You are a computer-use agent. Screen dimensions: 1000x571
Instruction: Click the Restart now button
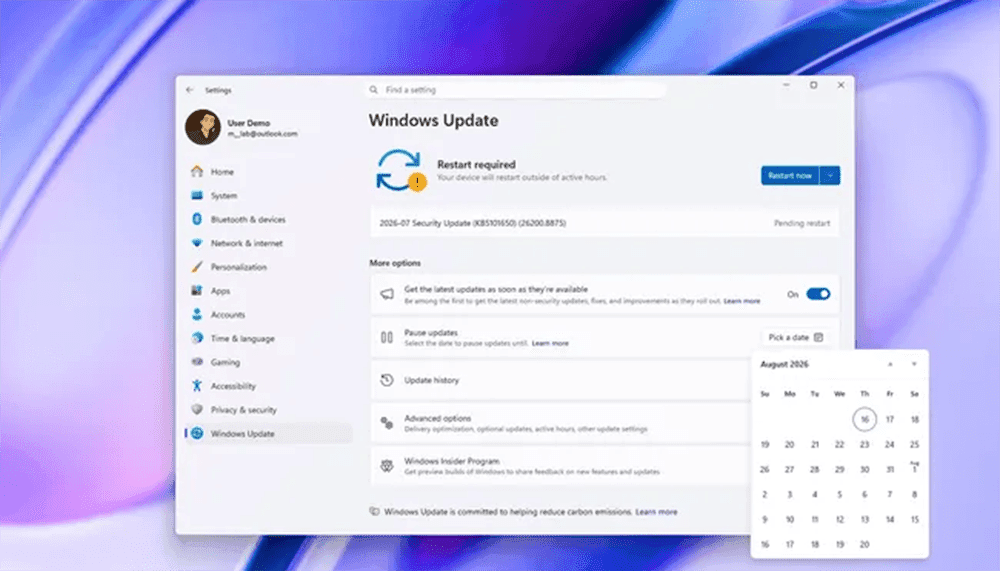[x=790, y=175]
